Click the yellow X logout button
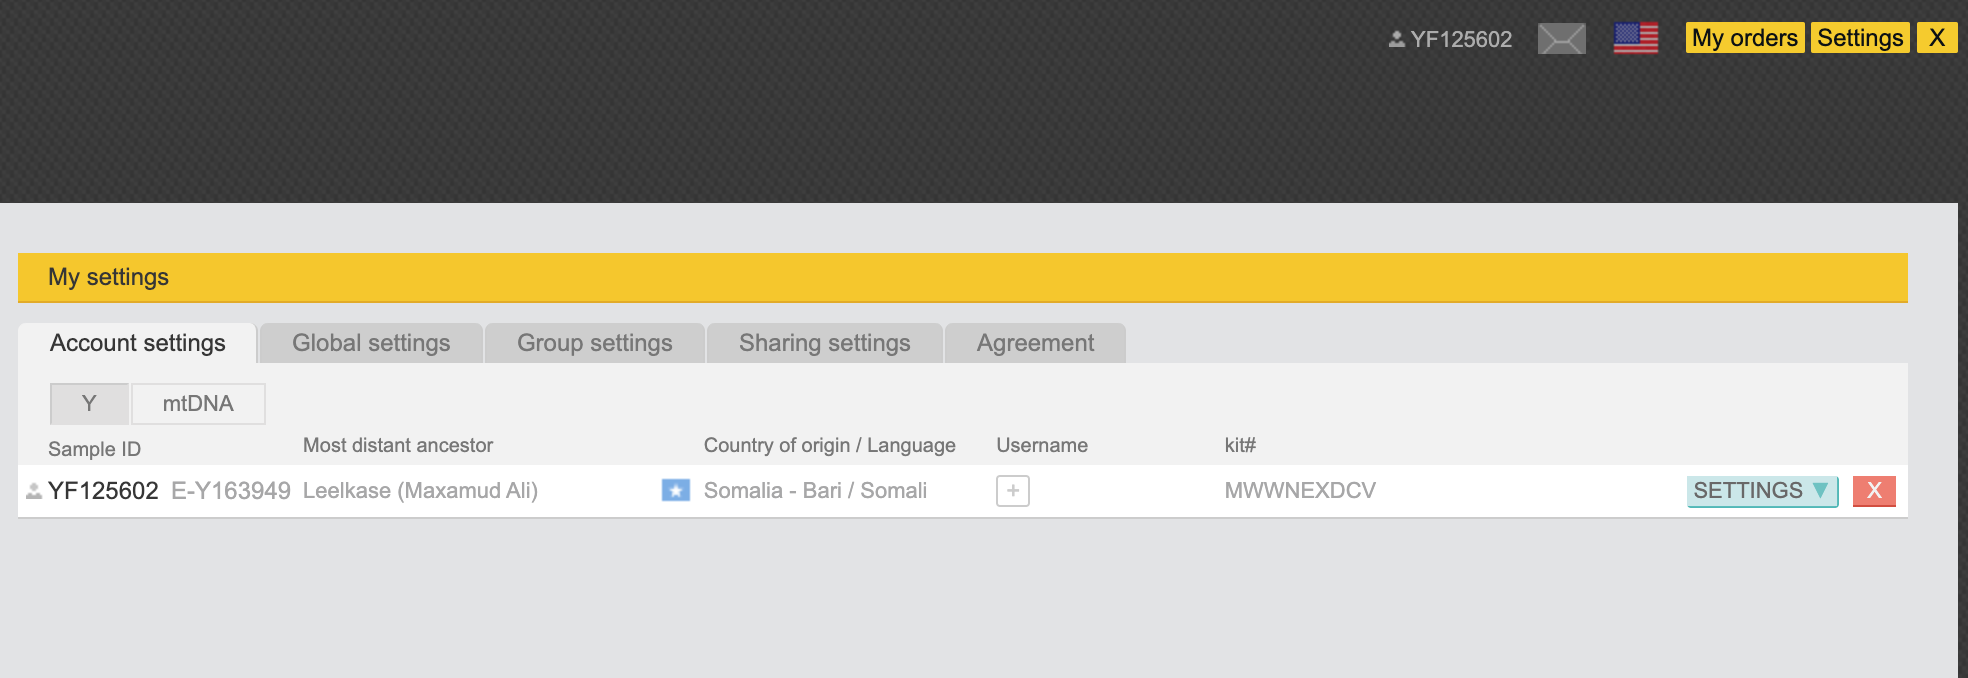1968x678 pixels. (1936, 38)
